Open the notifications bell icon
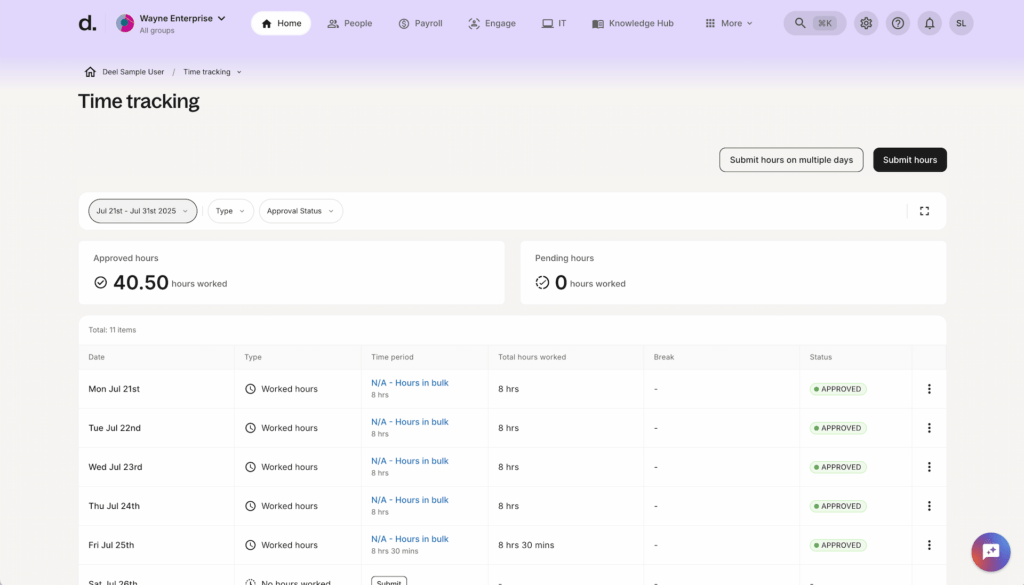 (x=929, y=23)
